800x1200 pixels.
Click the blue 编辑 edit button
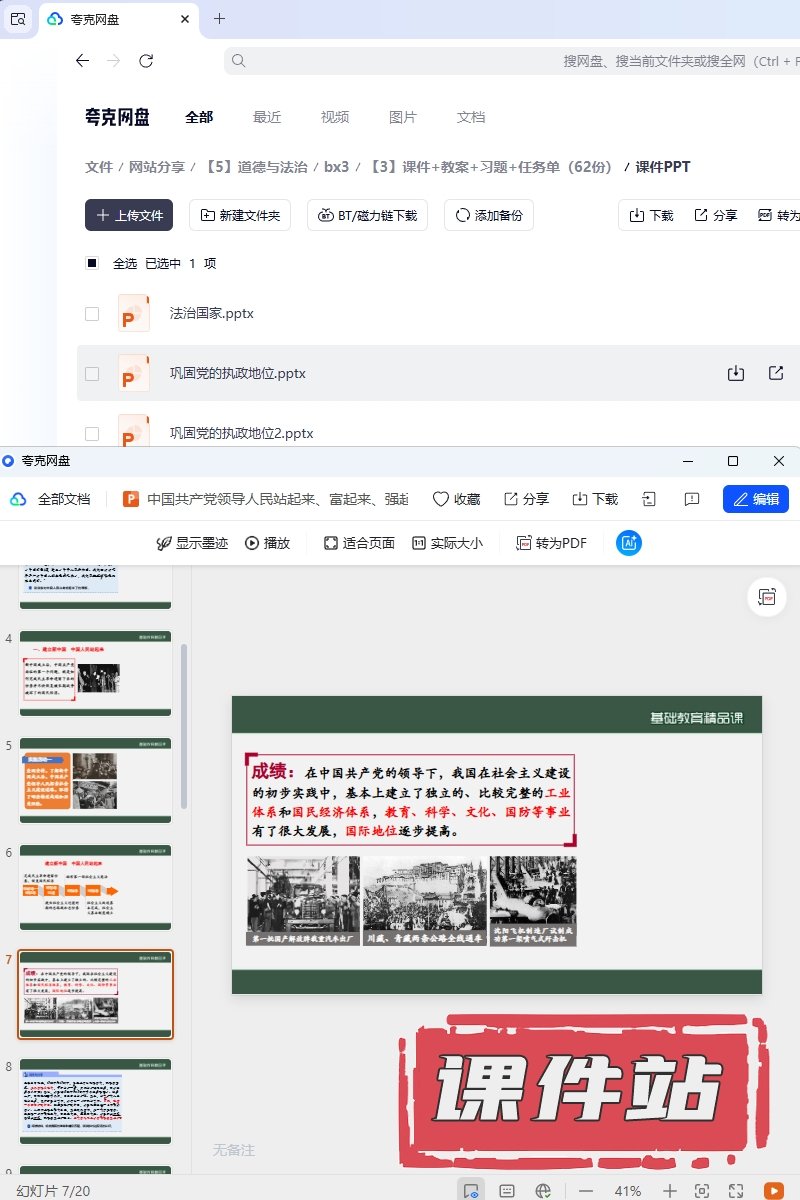(755, 499)
